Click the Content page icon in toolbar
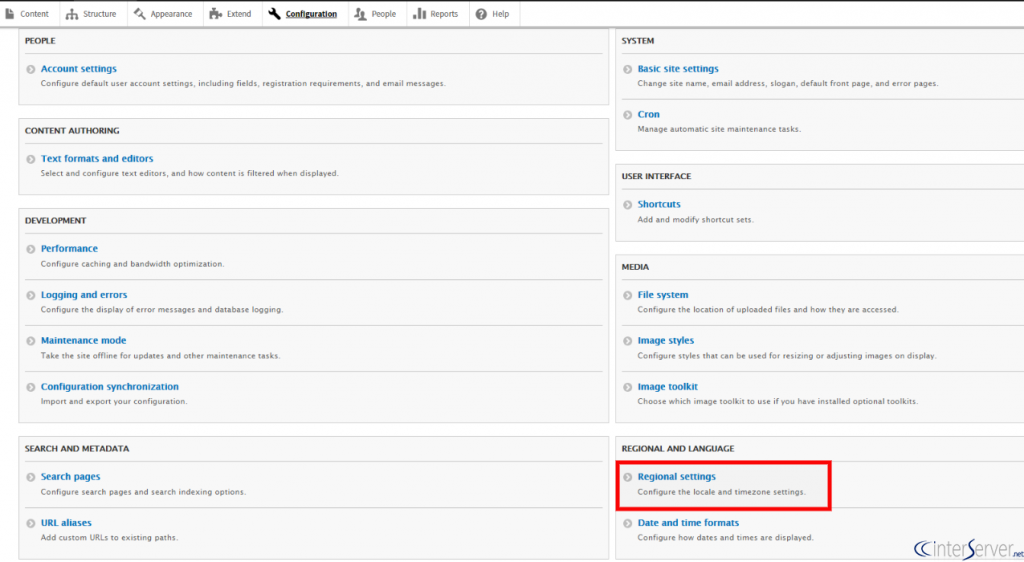The image size is (1024, 562). (x=10, y=14)
